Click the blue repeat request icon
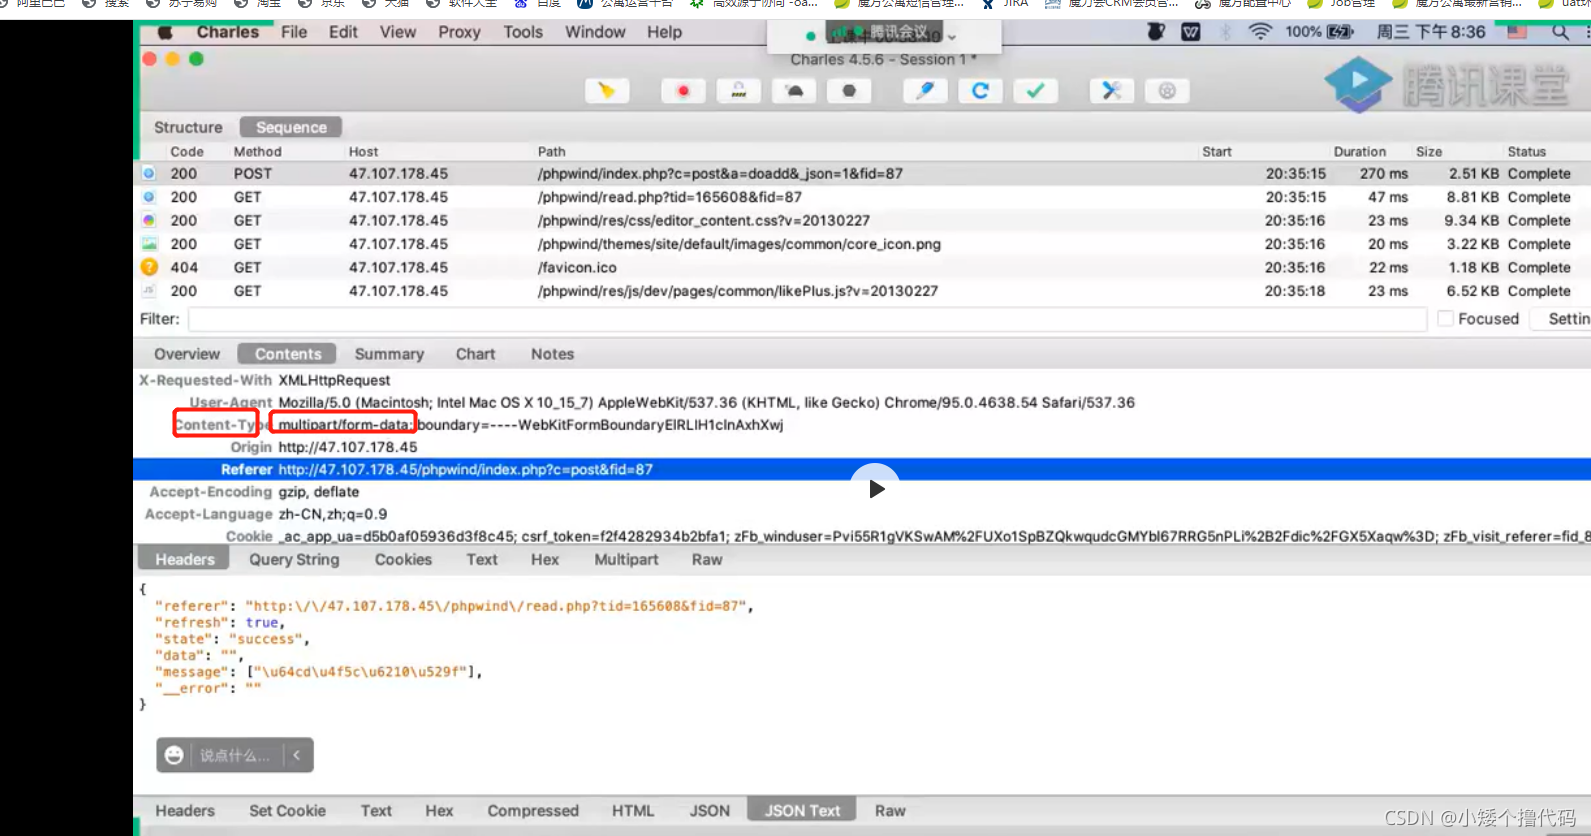This screenshot has width=1591, height=836. 980,91
